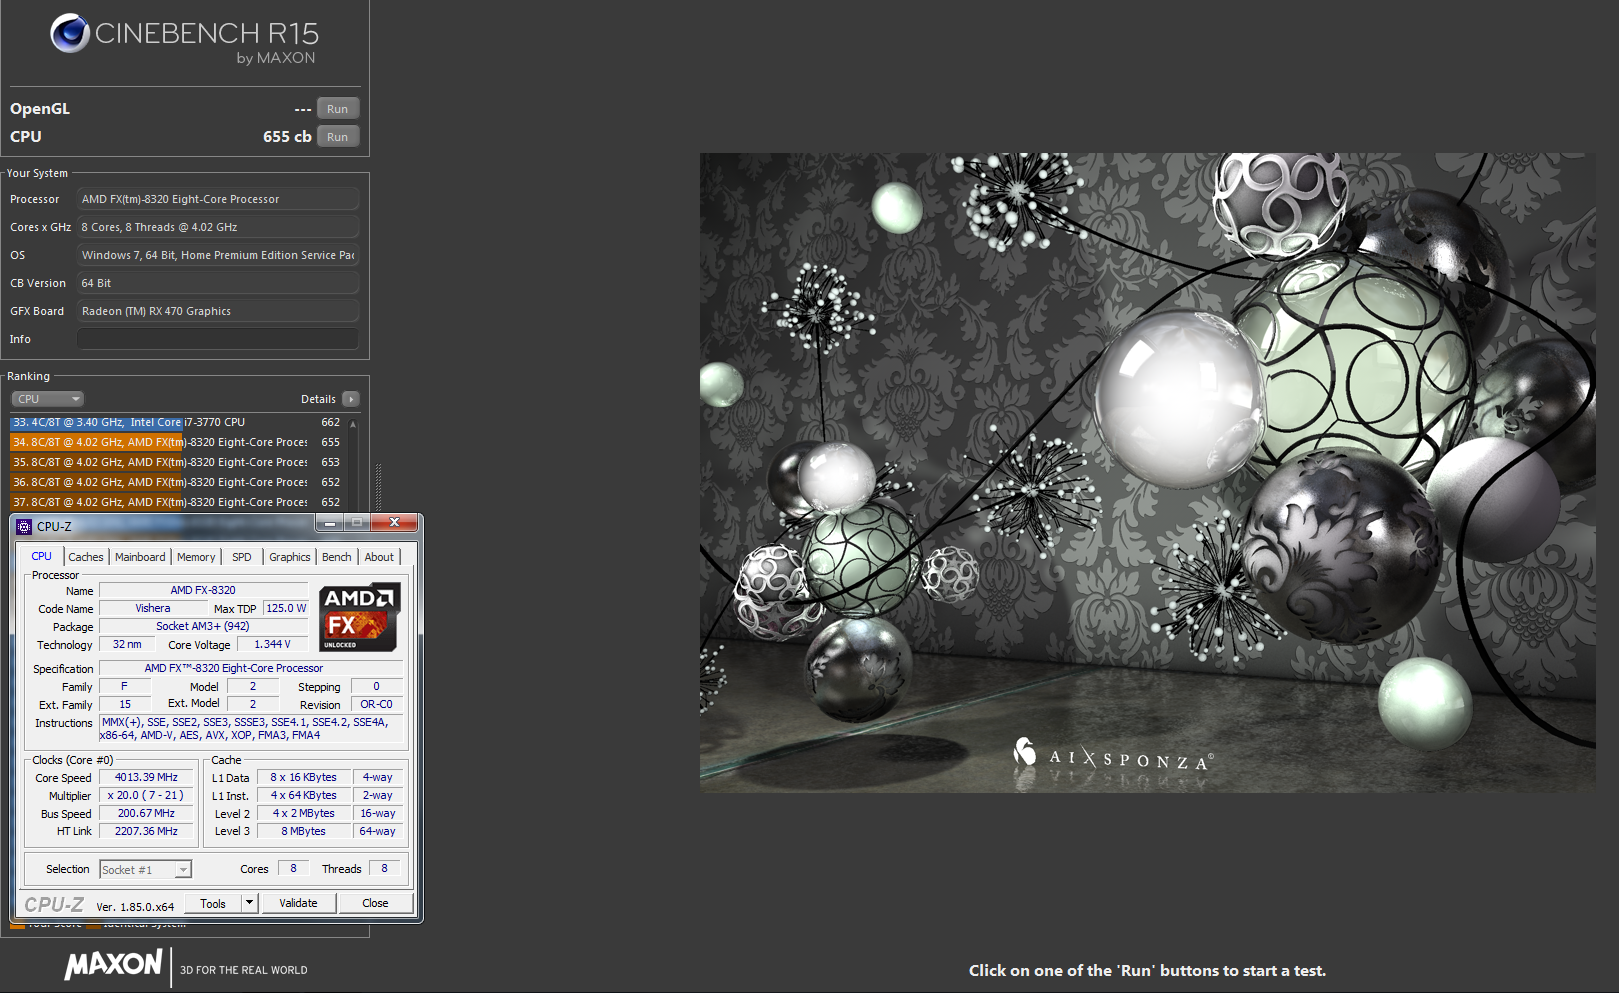Open the CPU ranking type dropdown

tap(47, 399)
